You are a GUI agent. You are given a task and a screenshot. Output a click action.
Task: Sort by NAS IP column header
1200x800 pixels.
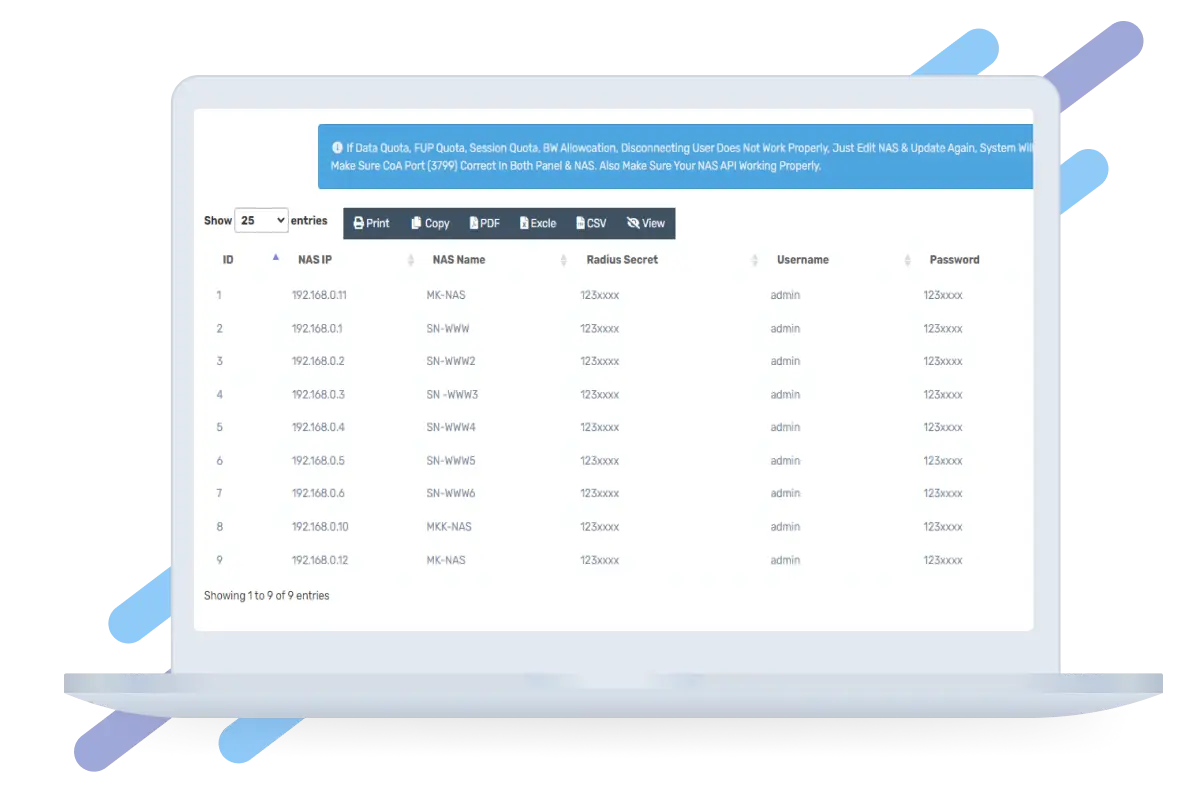click(x=315, y=260)
